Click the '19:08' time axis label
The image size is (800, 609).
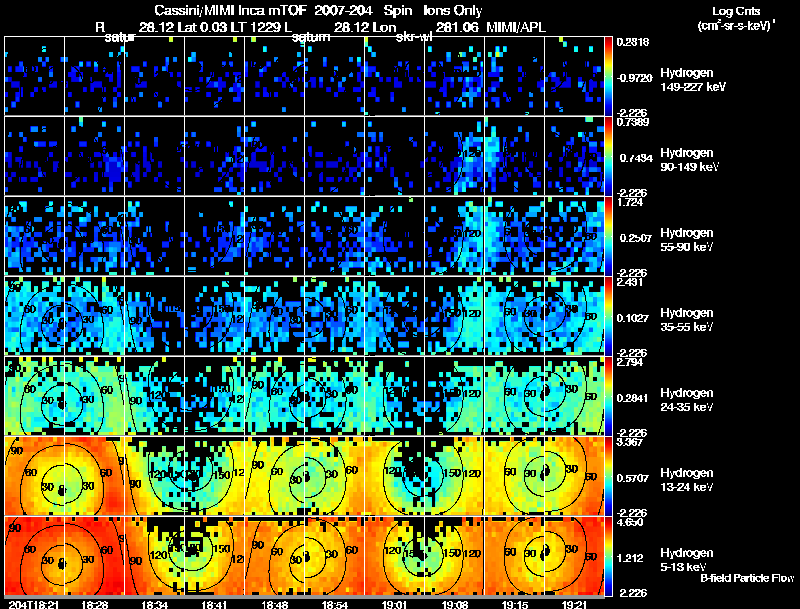tap(455, 604)
